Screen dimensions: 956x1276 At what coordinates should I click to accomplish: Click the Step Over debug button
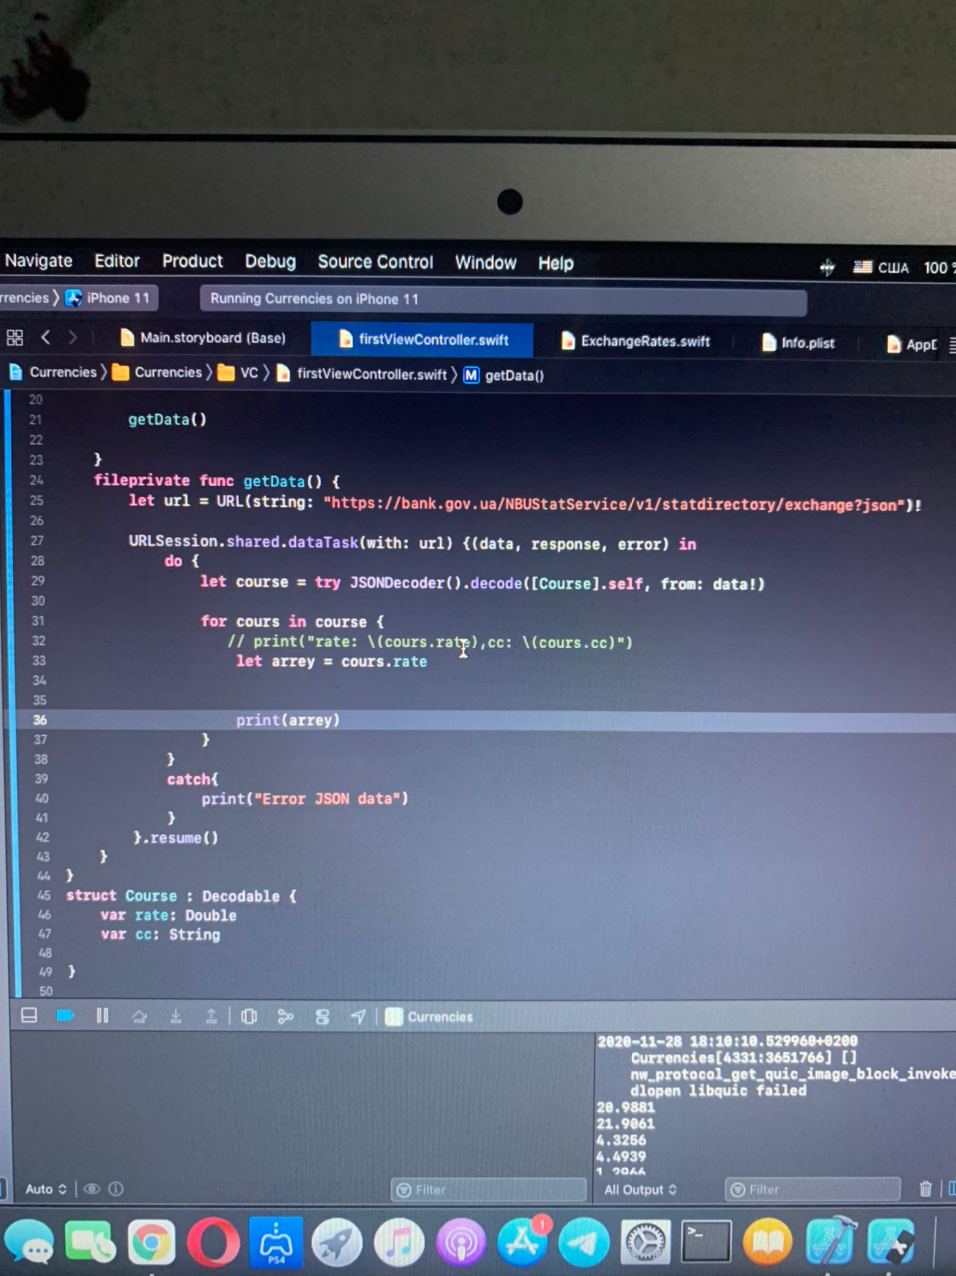pos(139,1017)
